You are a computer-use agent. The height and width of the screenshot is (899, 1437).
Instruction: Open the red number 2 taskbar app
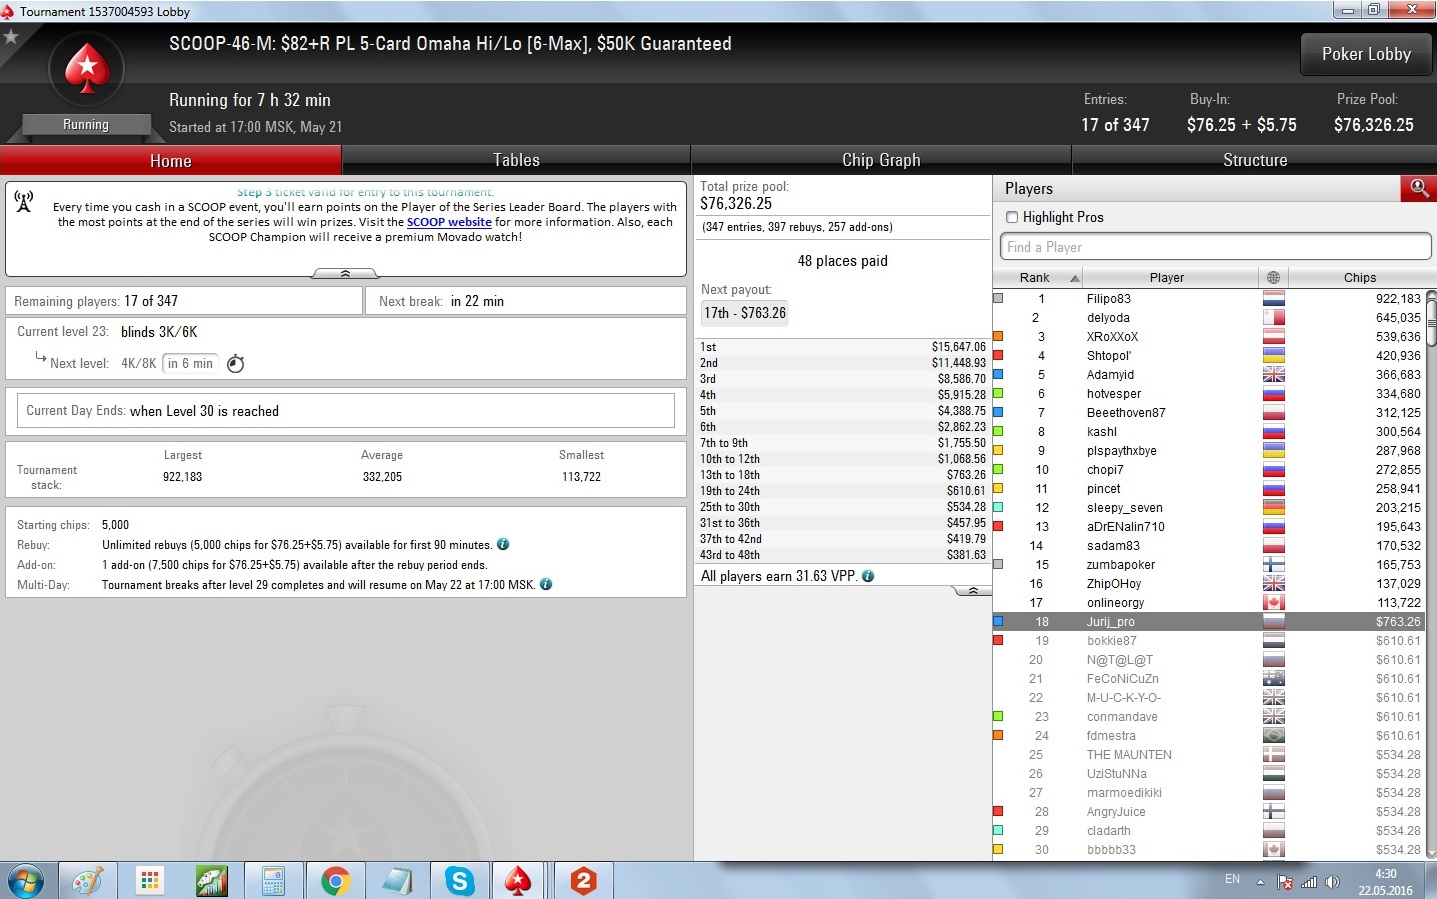click(583, 881)
